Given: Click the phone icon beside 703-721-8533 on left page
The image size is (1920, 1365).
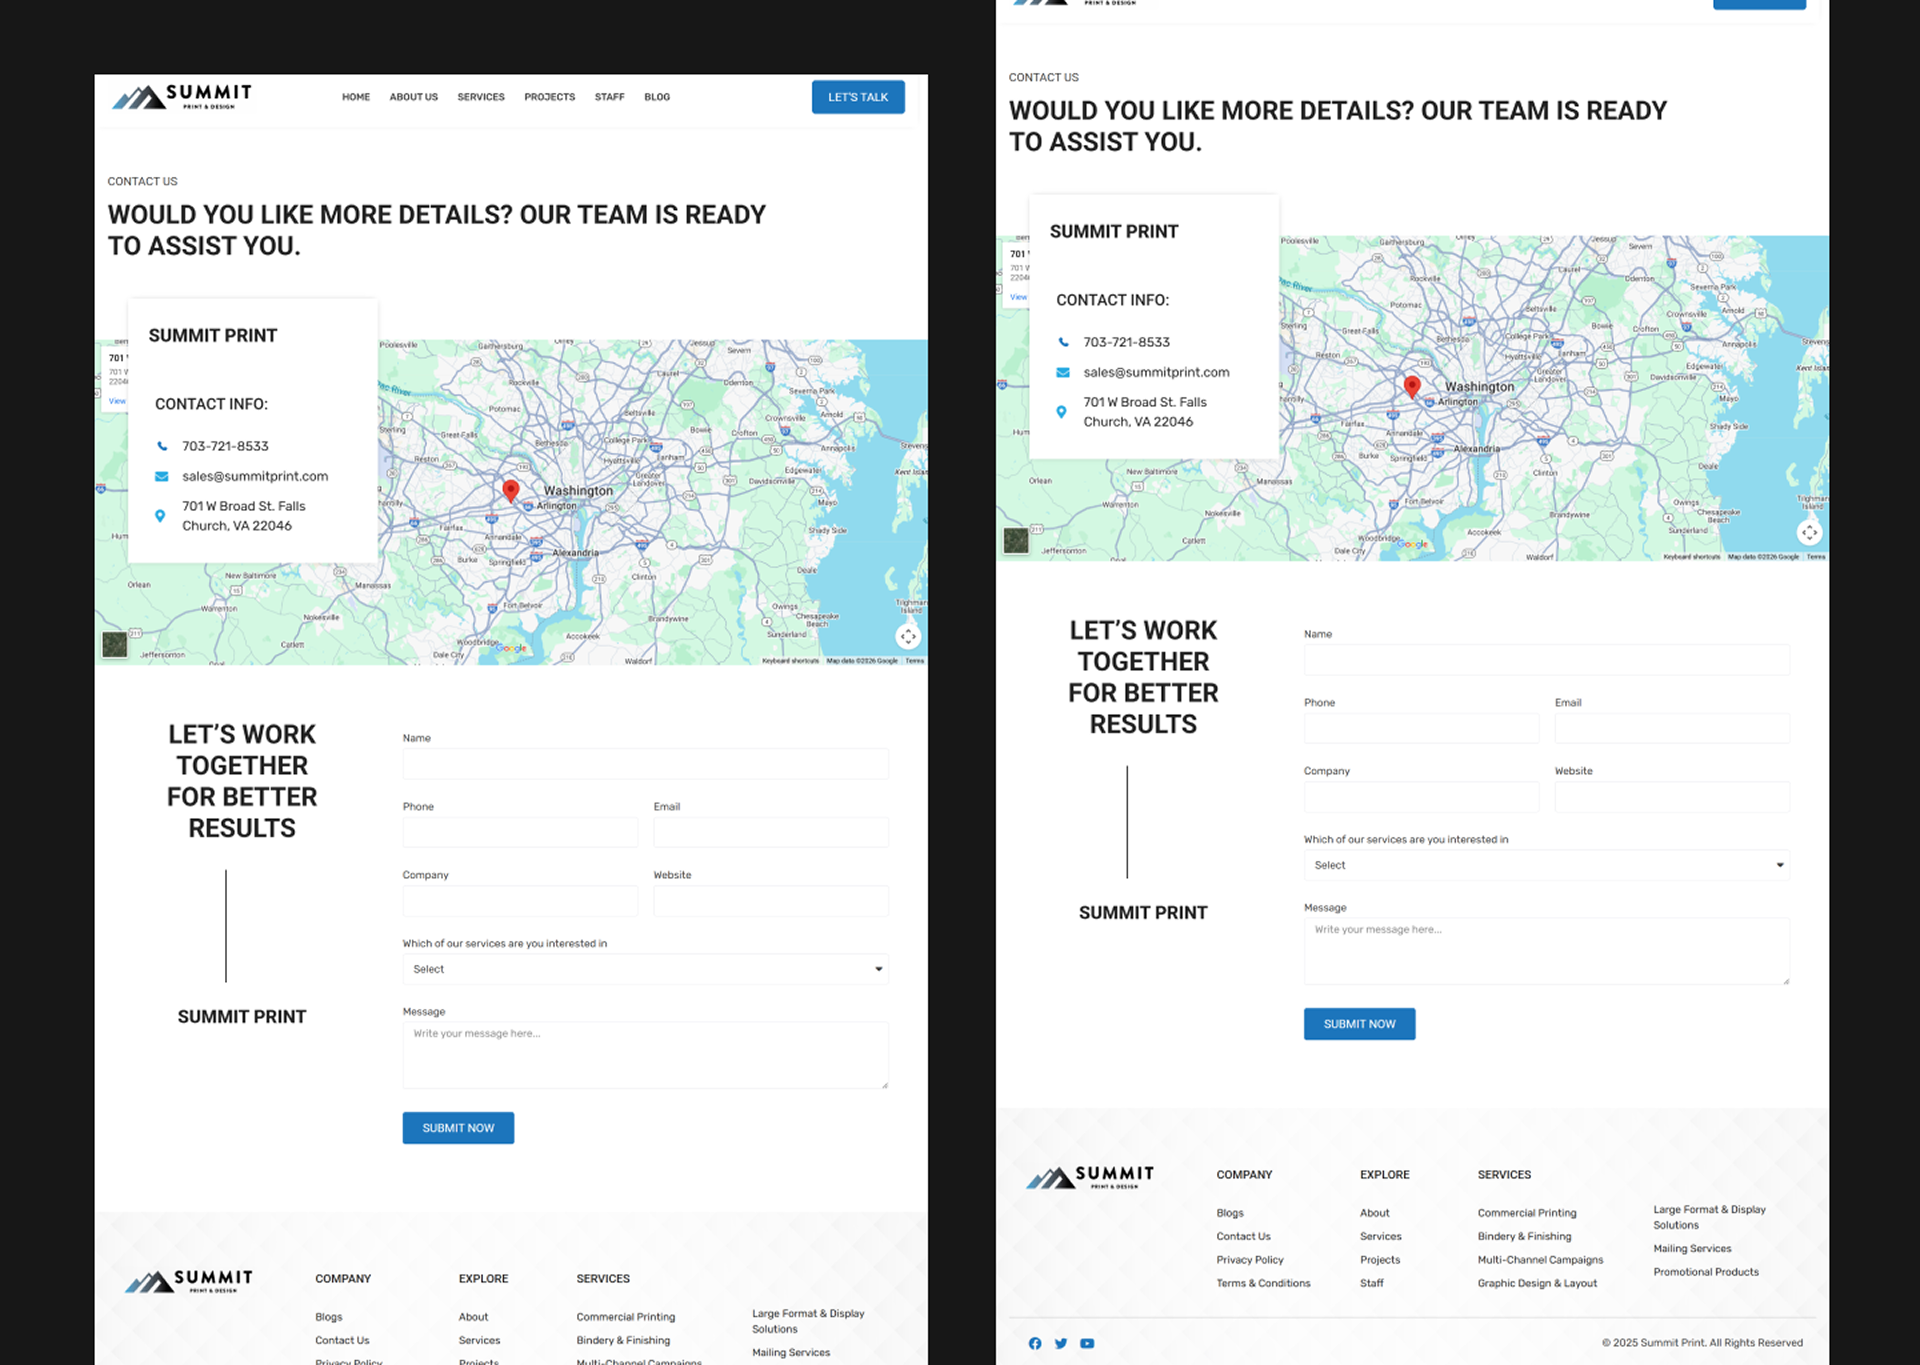Looking at the screenshot, I should tap(162, 446).
